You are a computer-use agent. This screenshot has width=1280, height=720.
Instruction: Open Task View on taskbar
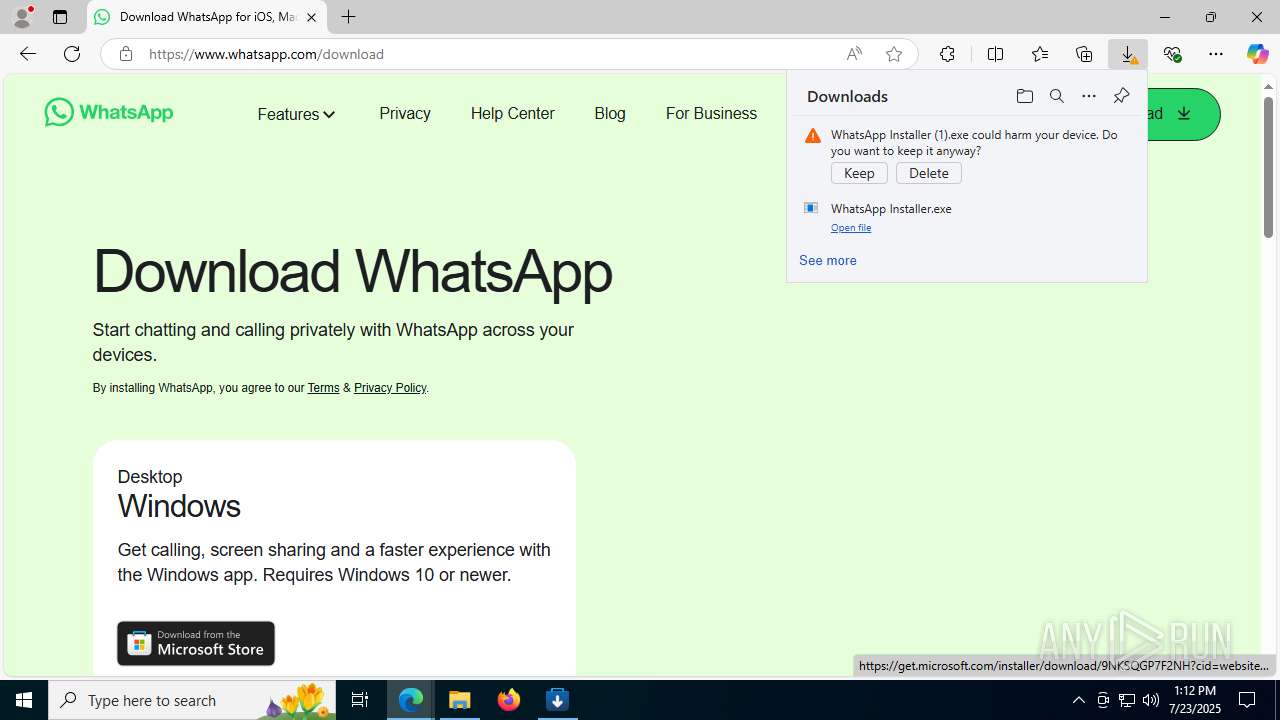pyautogui.click(x=360, y=700)
